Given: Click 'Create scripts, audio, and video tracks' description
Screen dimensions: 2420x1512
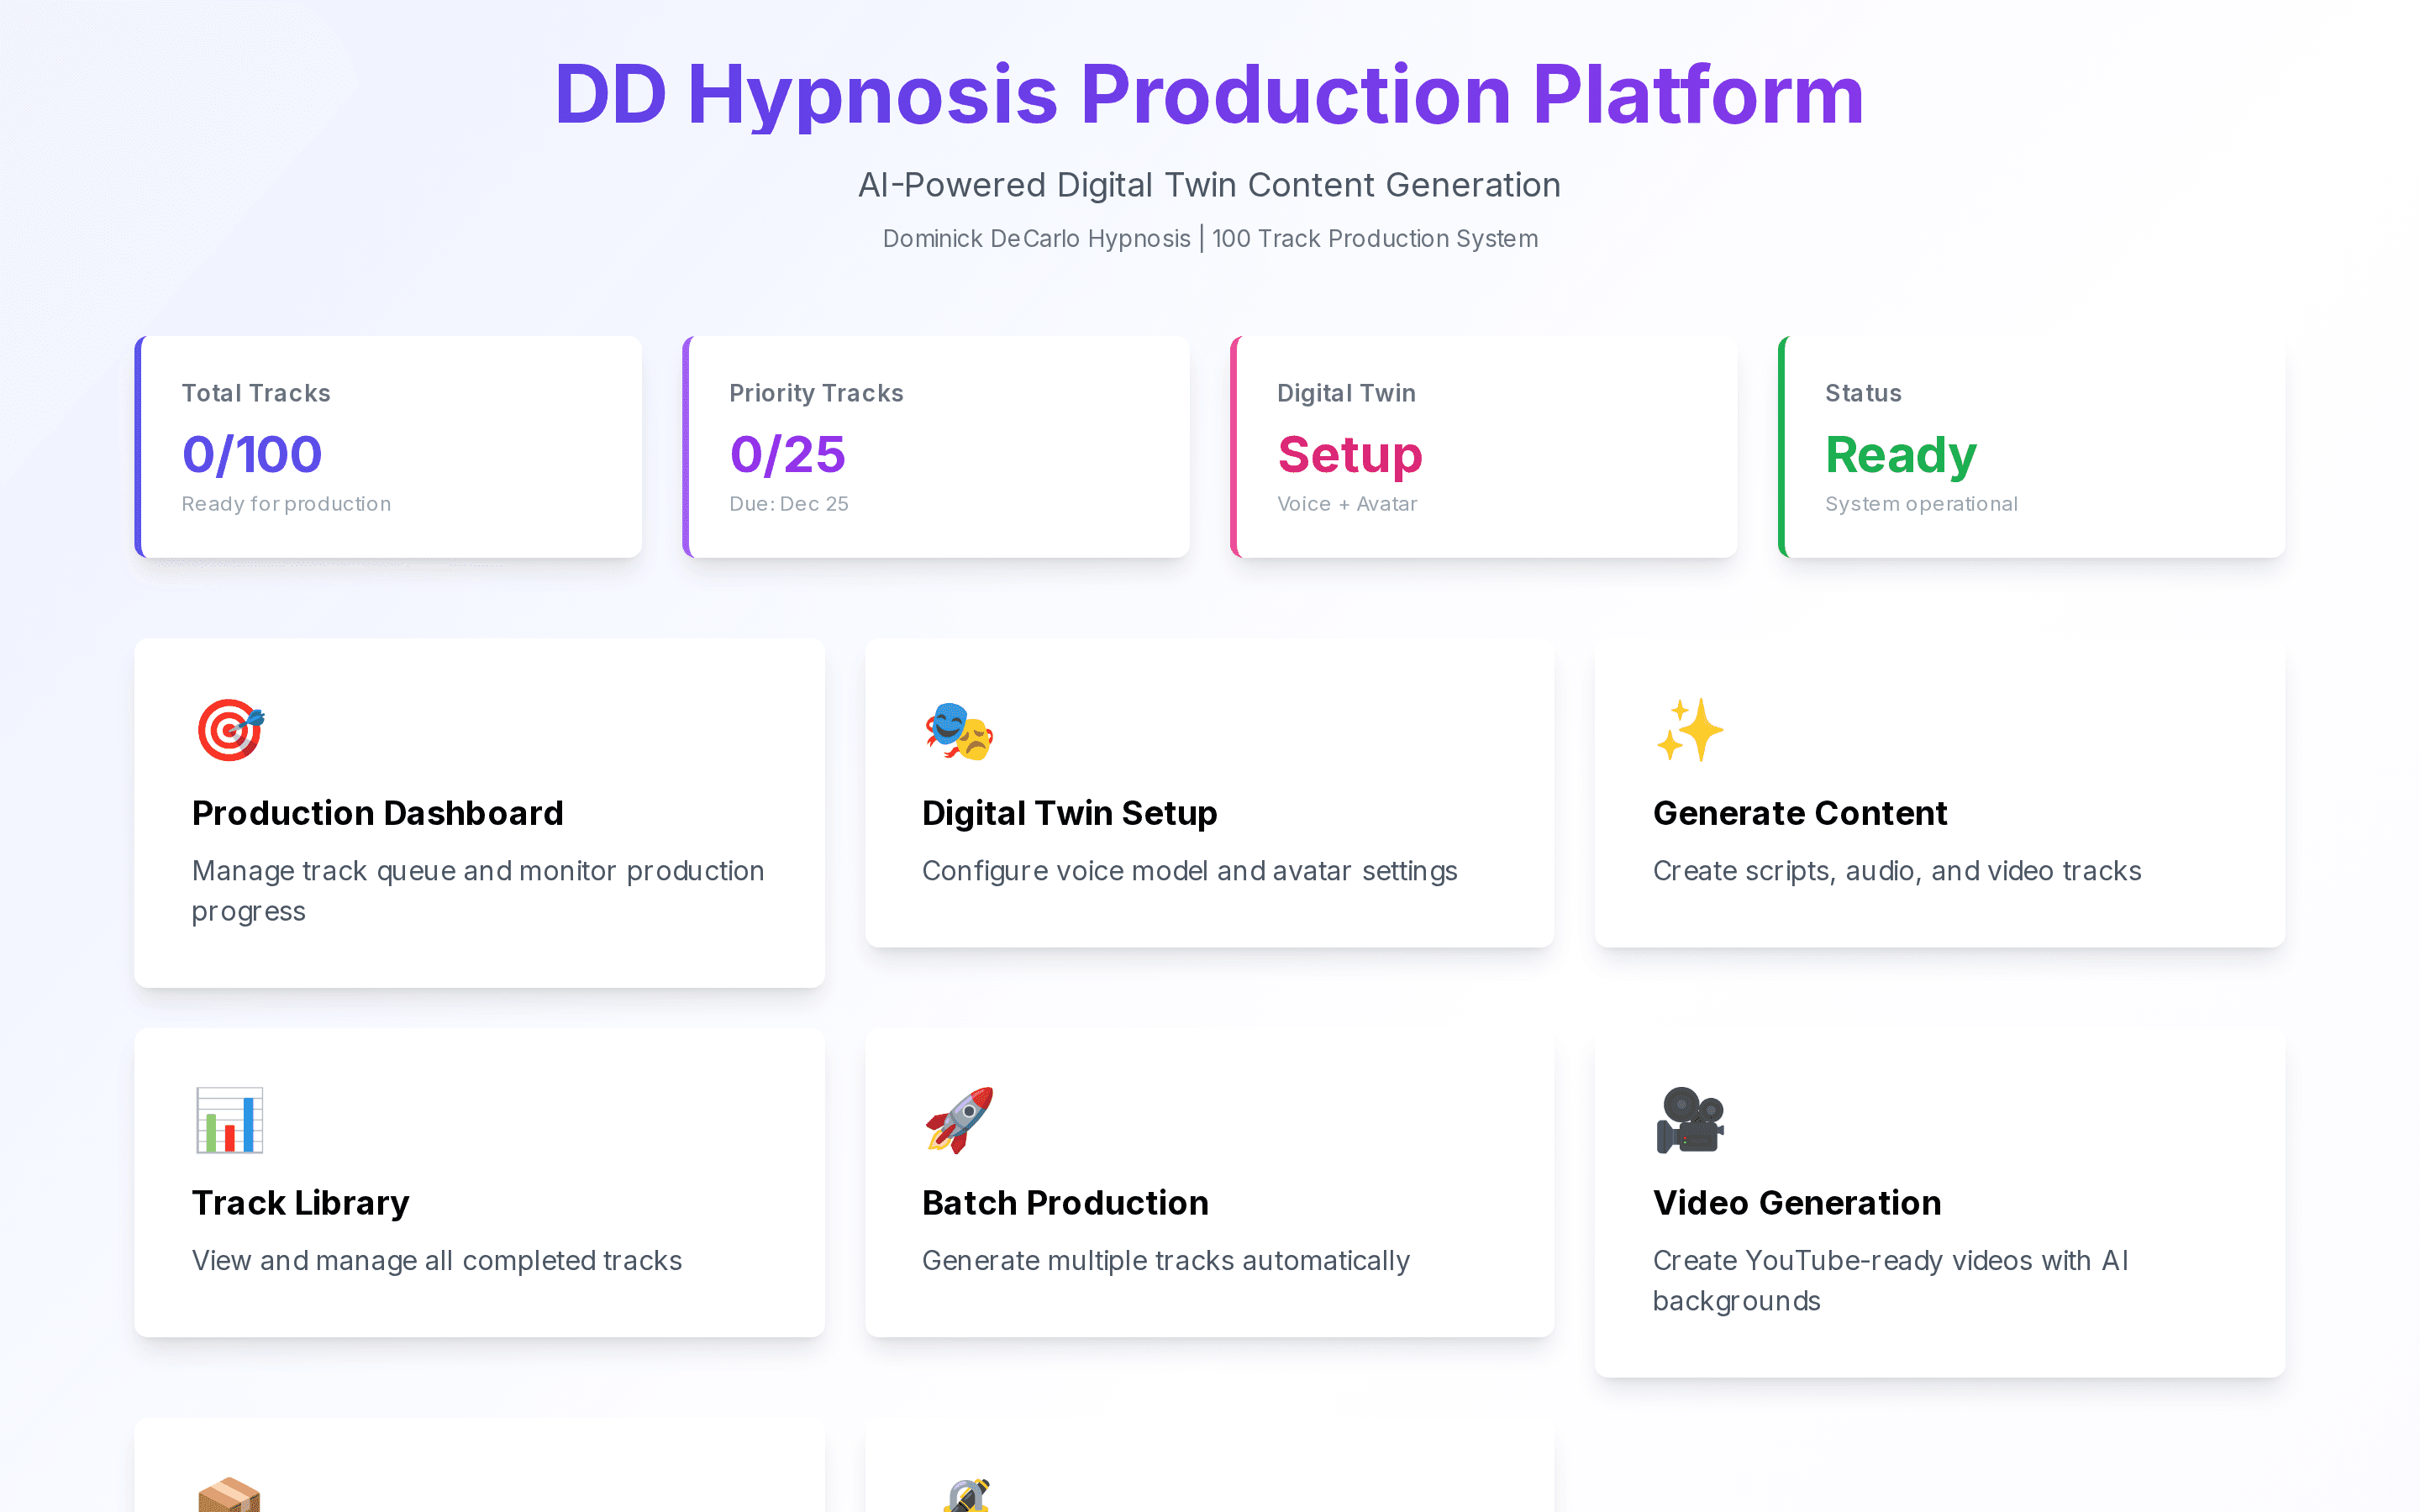Looking at the screenshot, I should click(x=1897, y=871).
